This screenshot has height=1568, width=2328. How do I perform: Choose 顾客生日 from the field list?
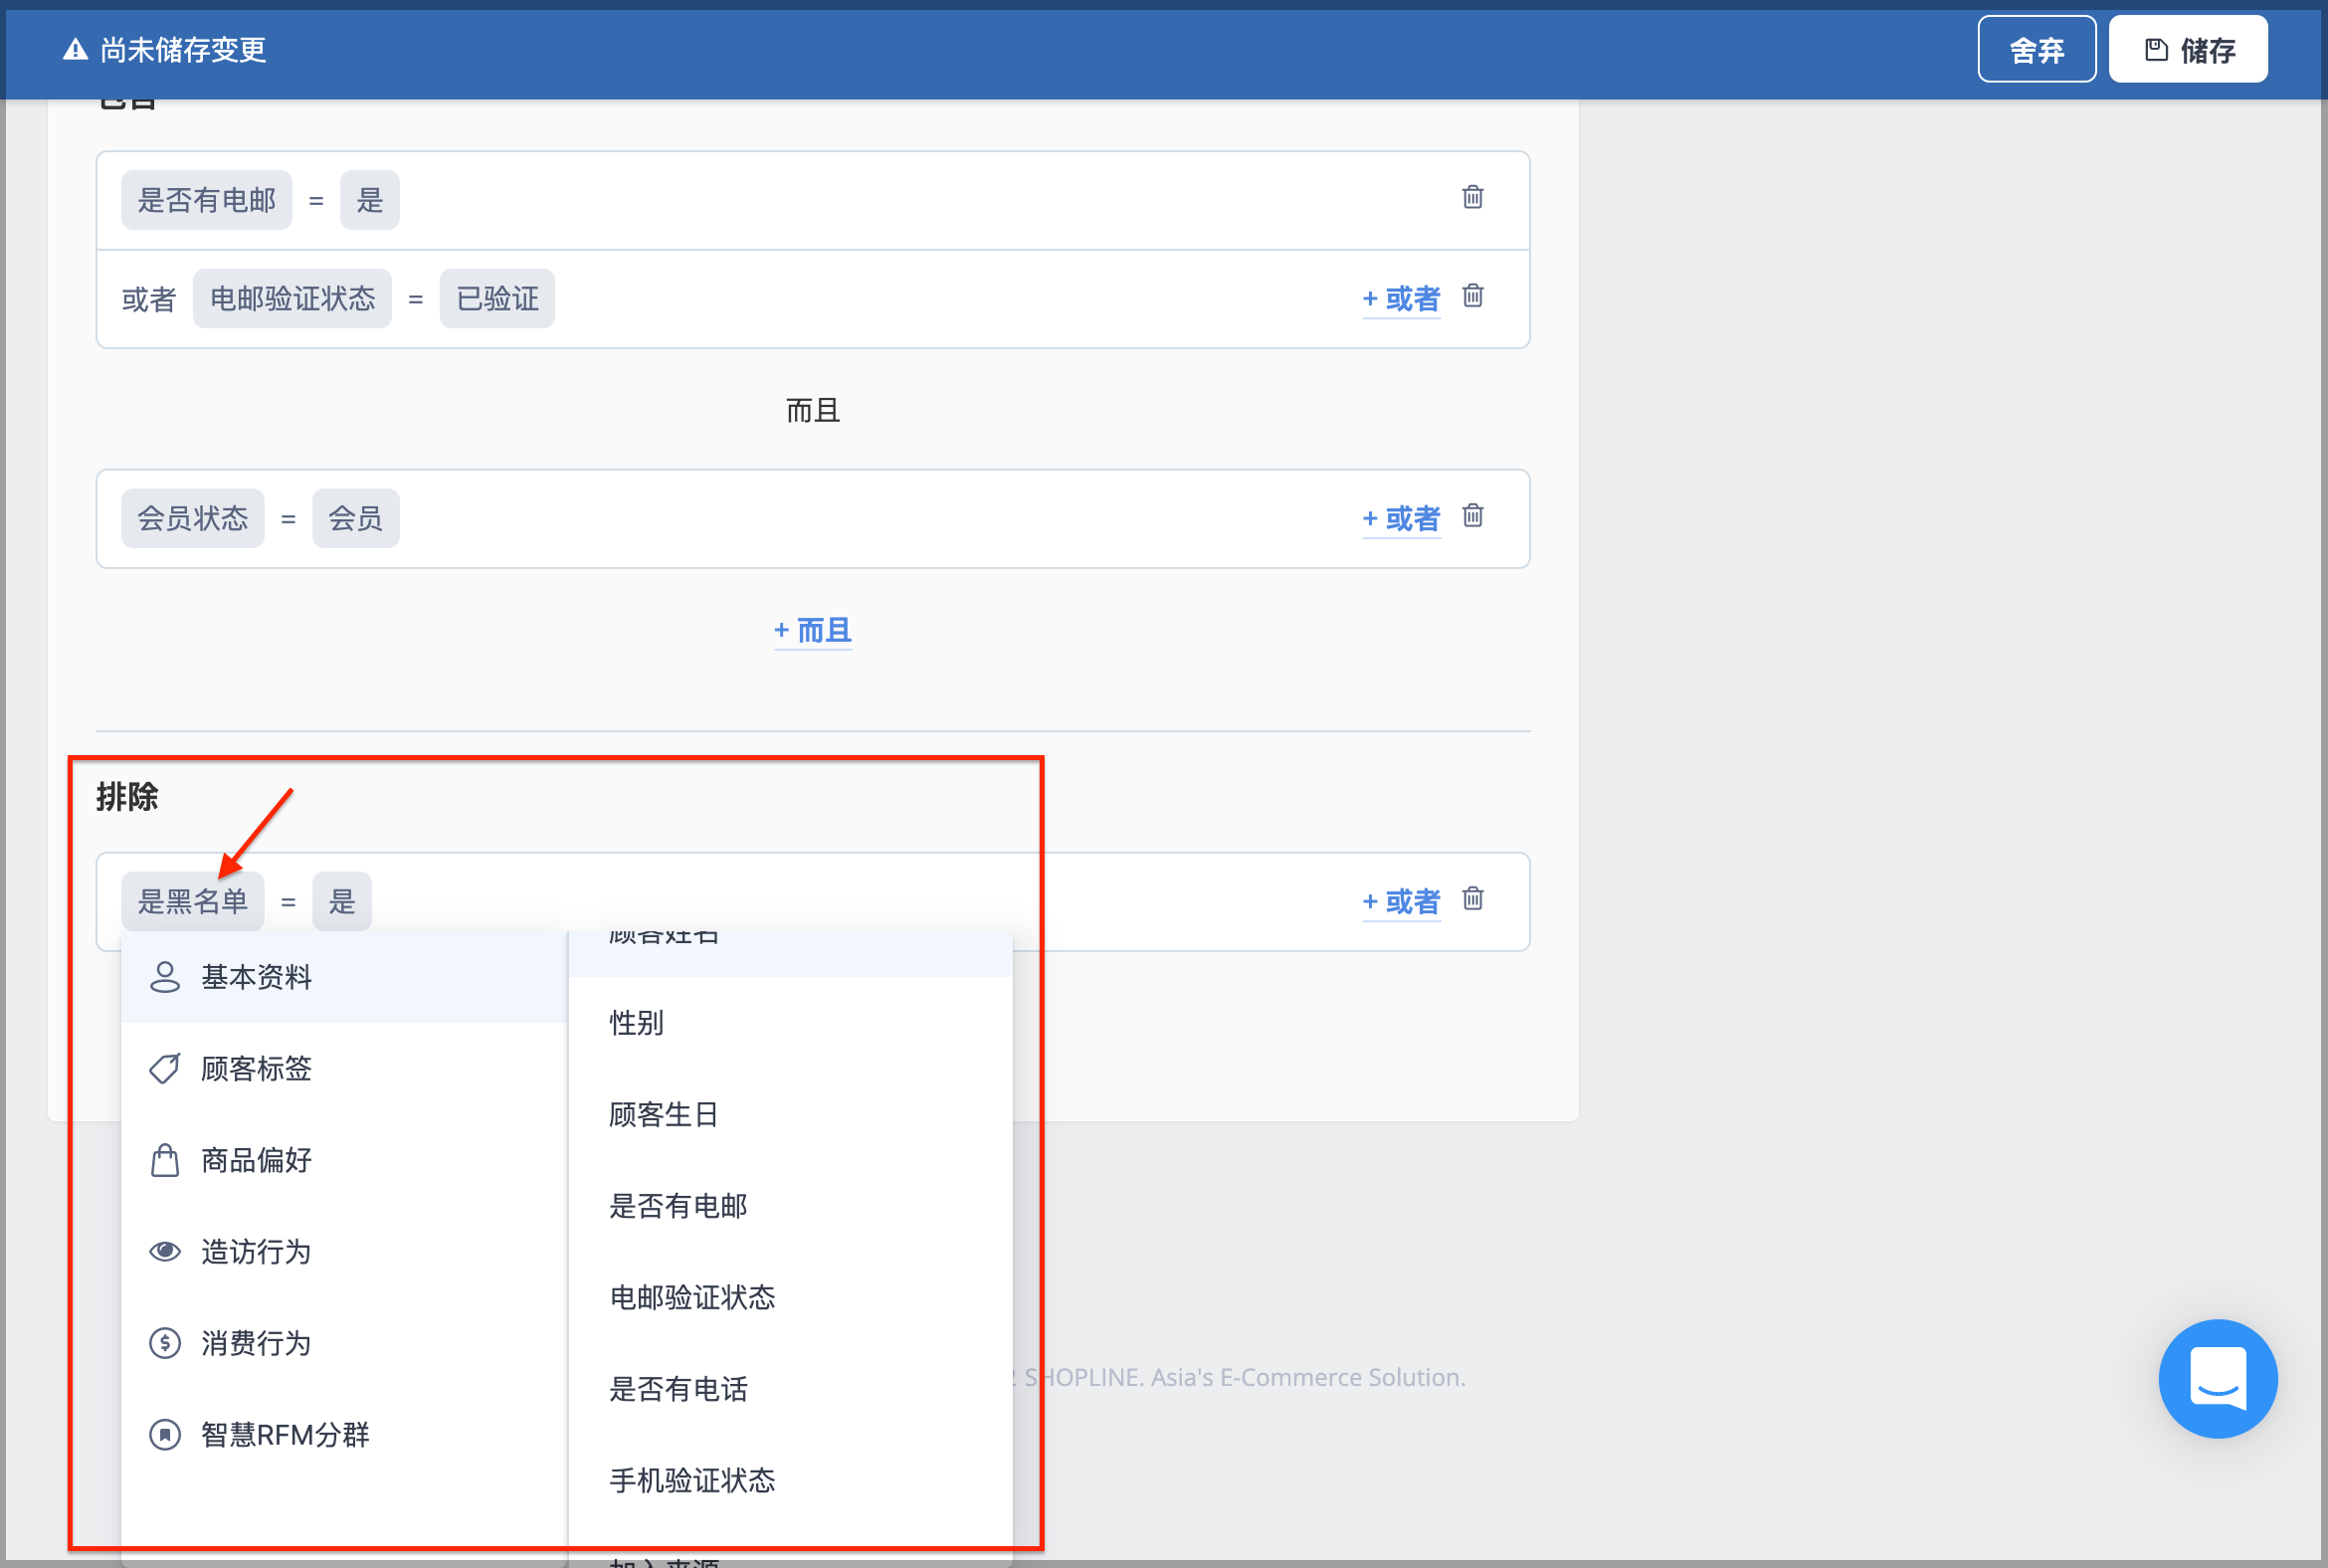(x=790, y=1114)
